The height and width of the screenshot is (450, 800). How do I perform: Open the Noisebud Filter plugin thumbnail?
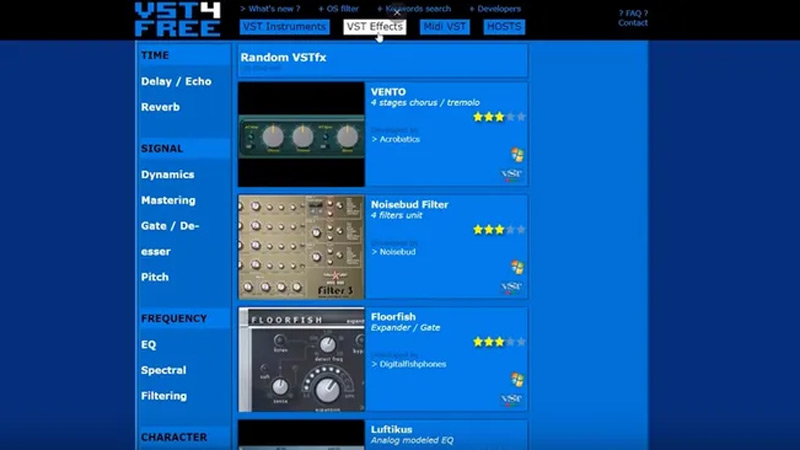301,246
